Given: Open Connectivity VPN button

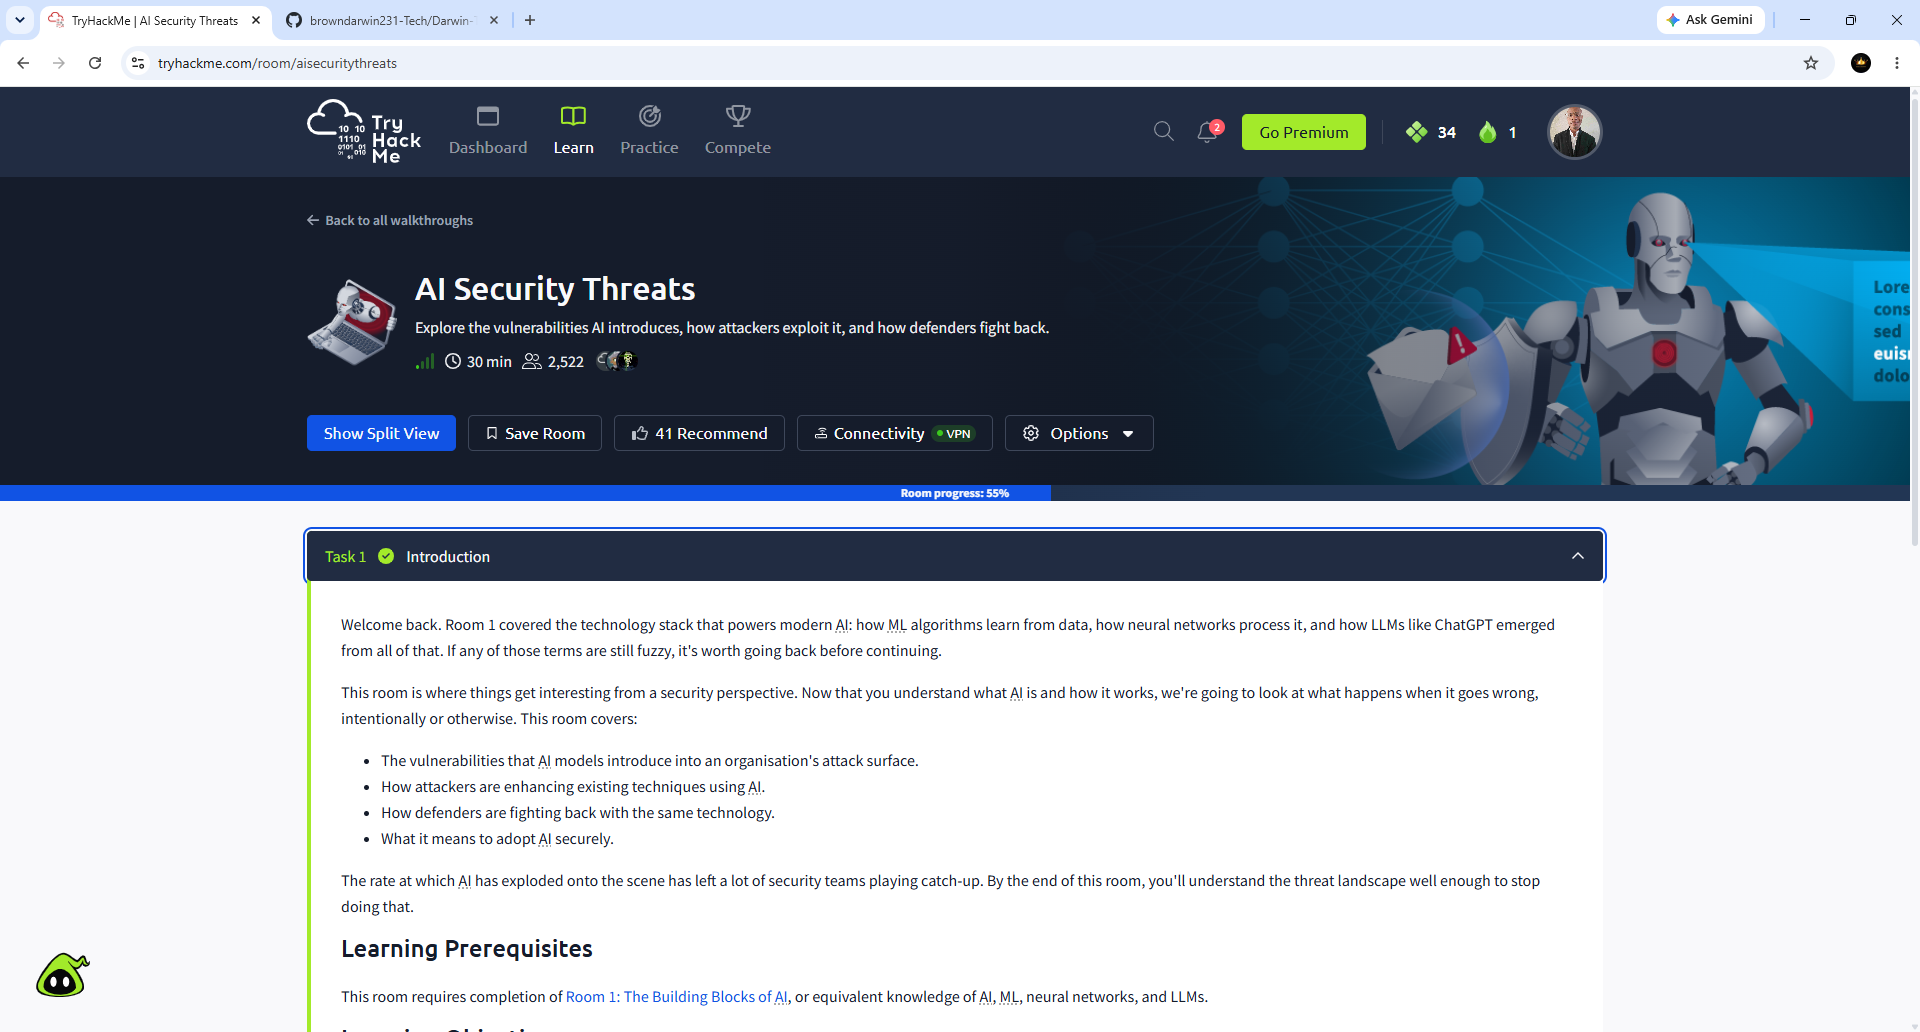Looking at the screenshot, I should pos(894,433).
